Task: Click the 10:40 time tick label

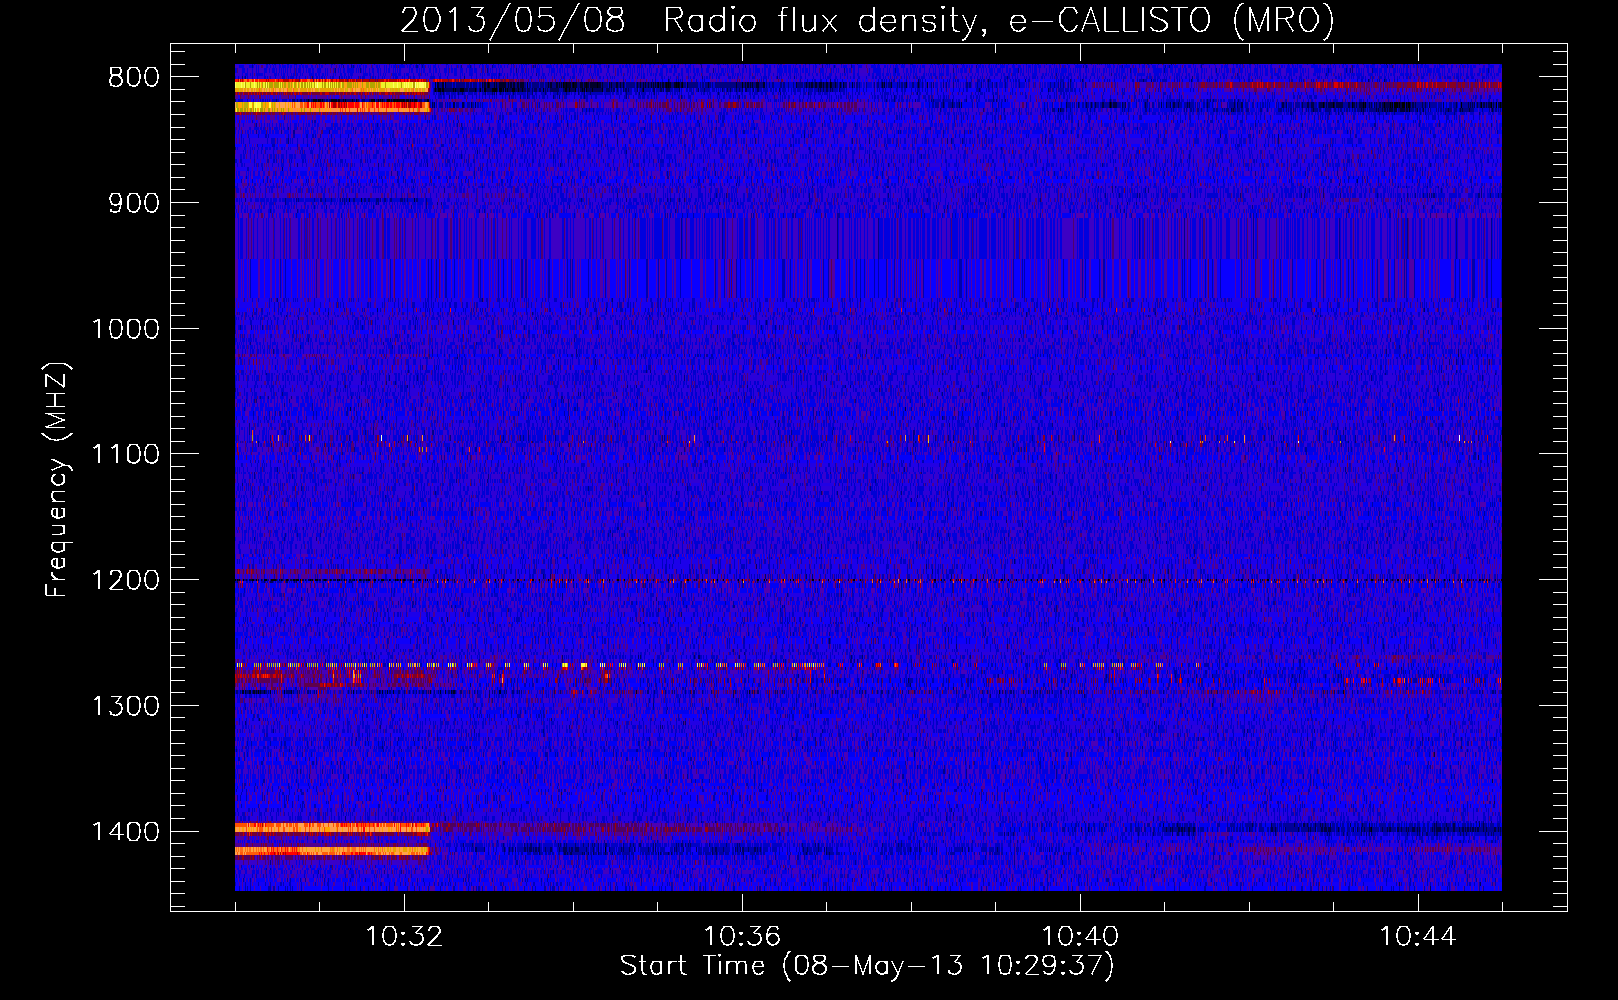Action: tap(1080, 937)
